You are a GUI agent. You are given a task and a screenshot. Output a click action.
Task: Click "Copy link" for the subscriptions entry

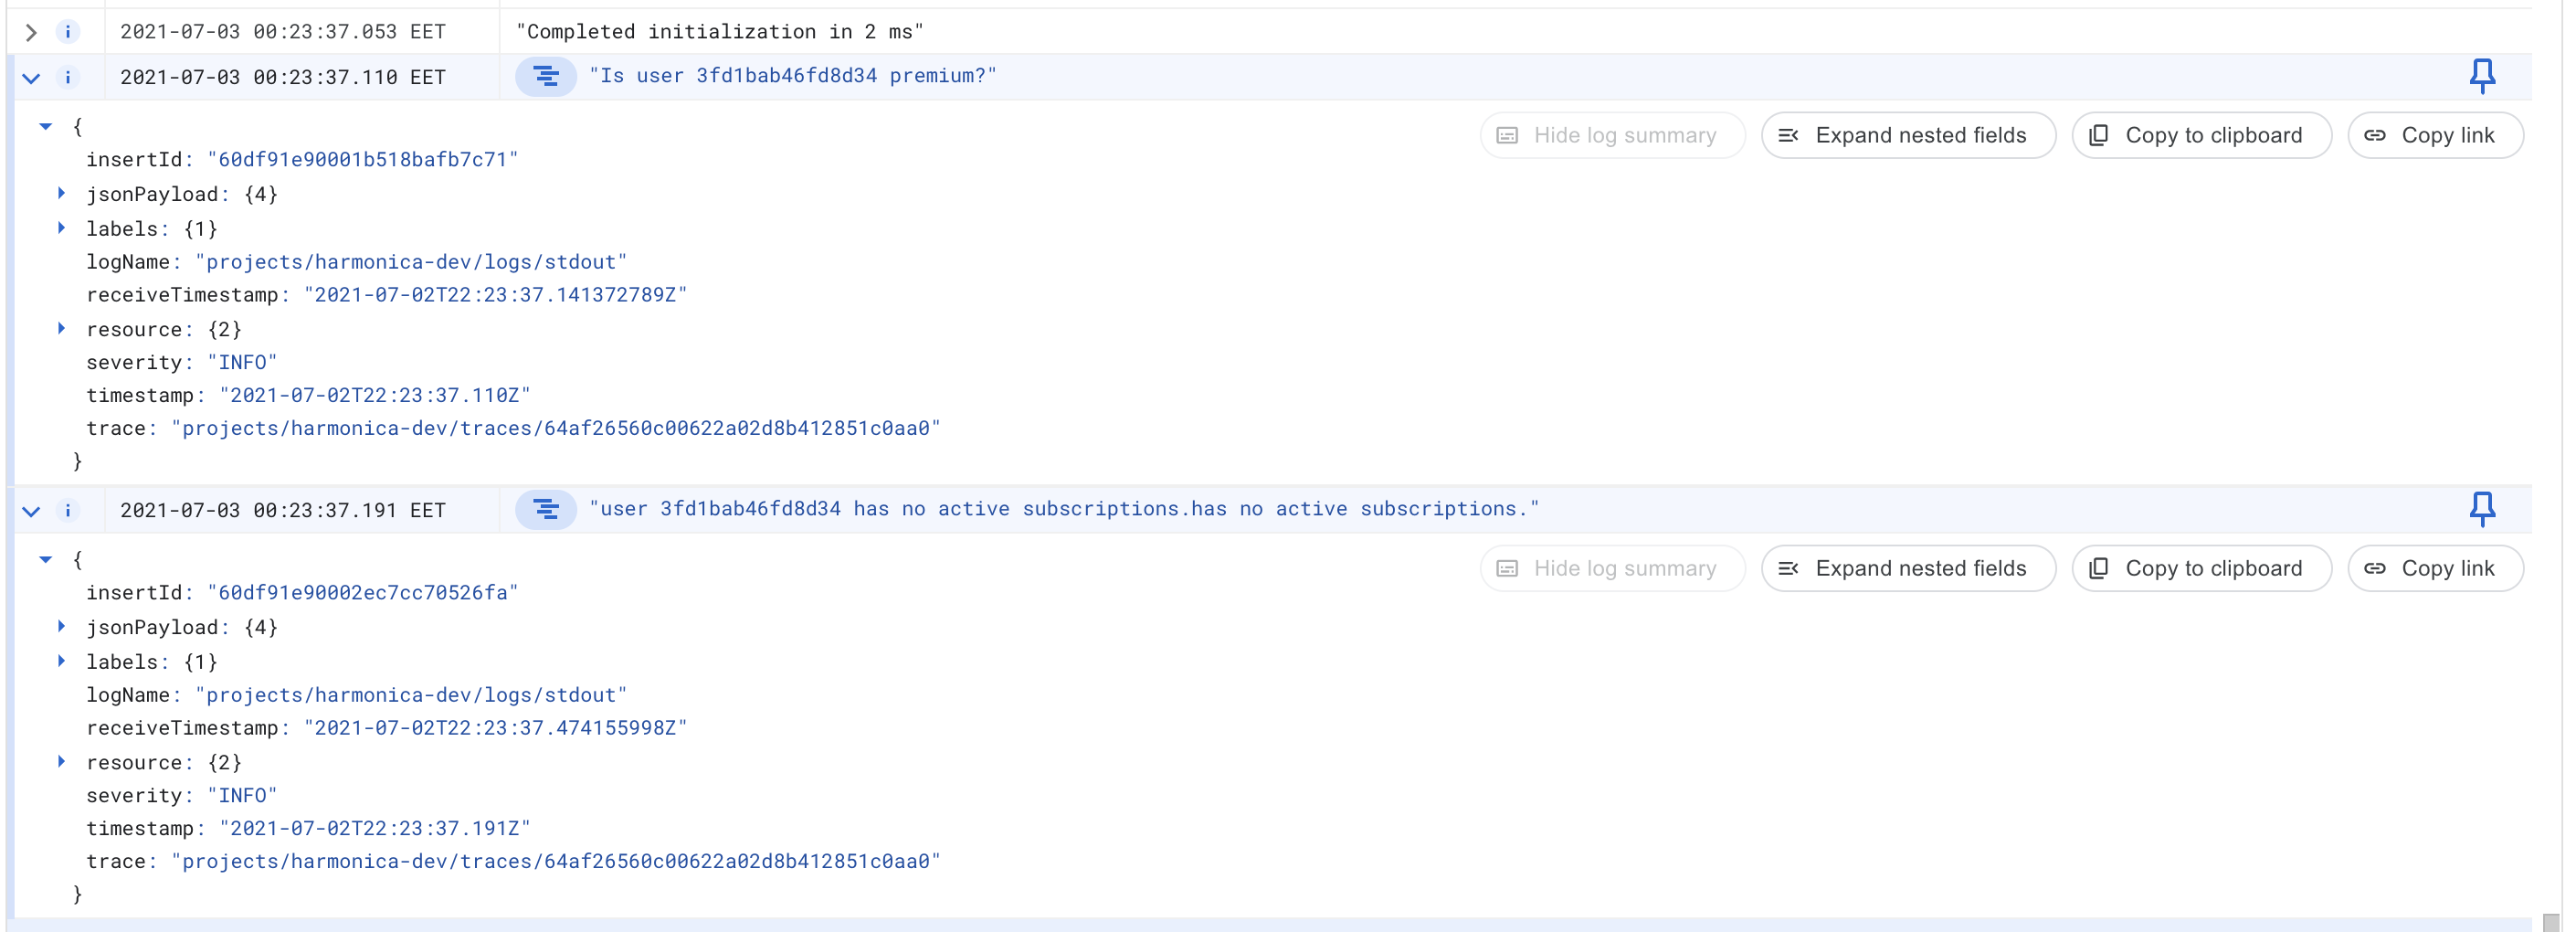pyautogui.click(x=2437, y=568)
